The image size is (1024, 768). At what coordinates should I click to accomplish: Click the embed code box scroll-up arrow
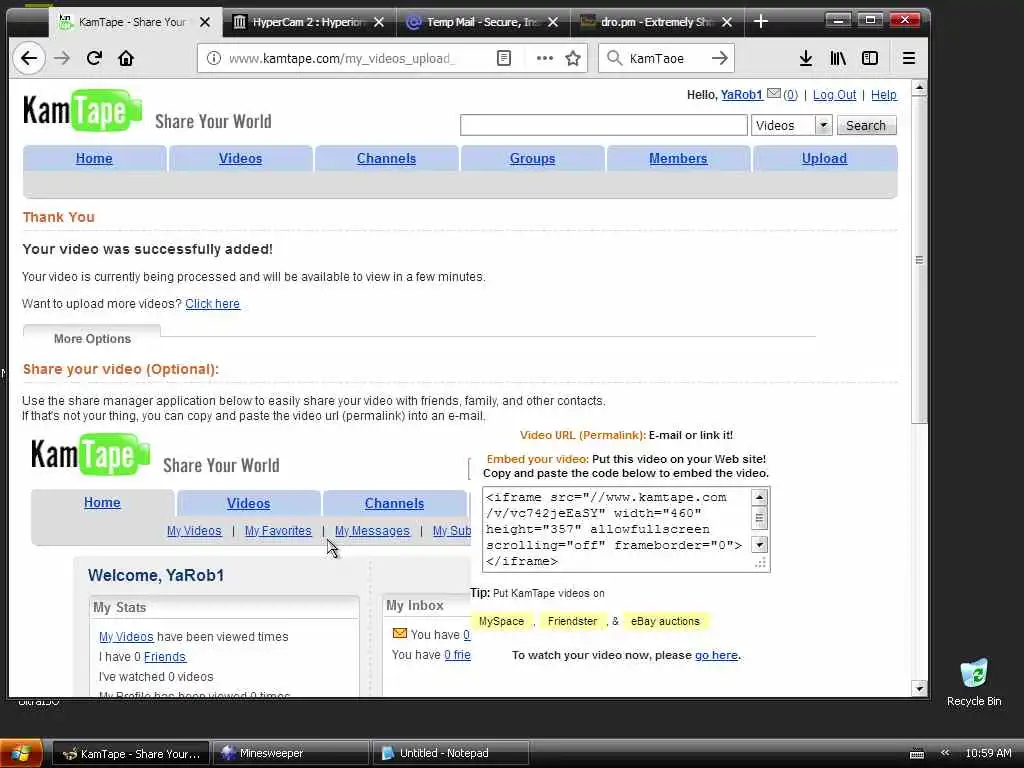coord(759,497)
